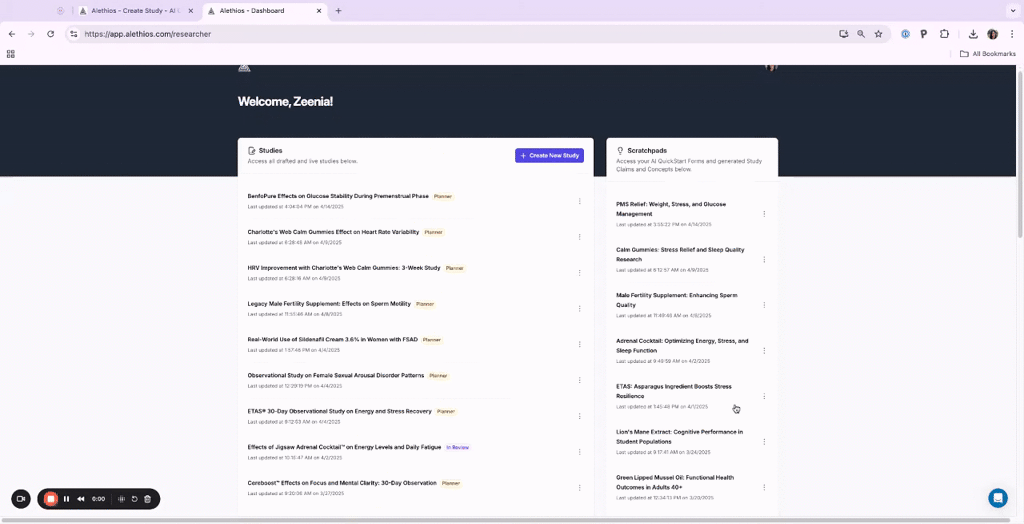Open options for Calm Gummies scratchpad
This screenshot has height=524, width=1024.
(764, 259)
